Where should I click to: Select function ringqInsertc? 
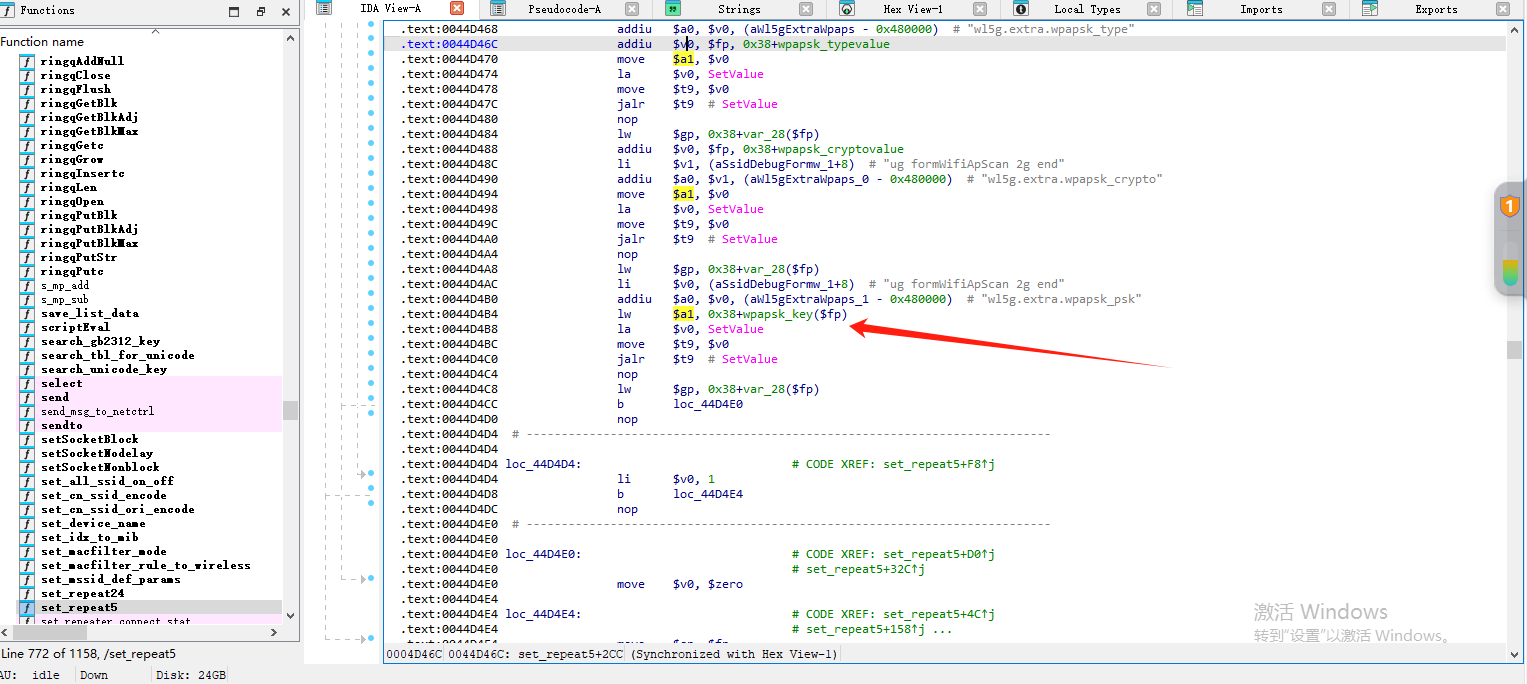point(82,173)
